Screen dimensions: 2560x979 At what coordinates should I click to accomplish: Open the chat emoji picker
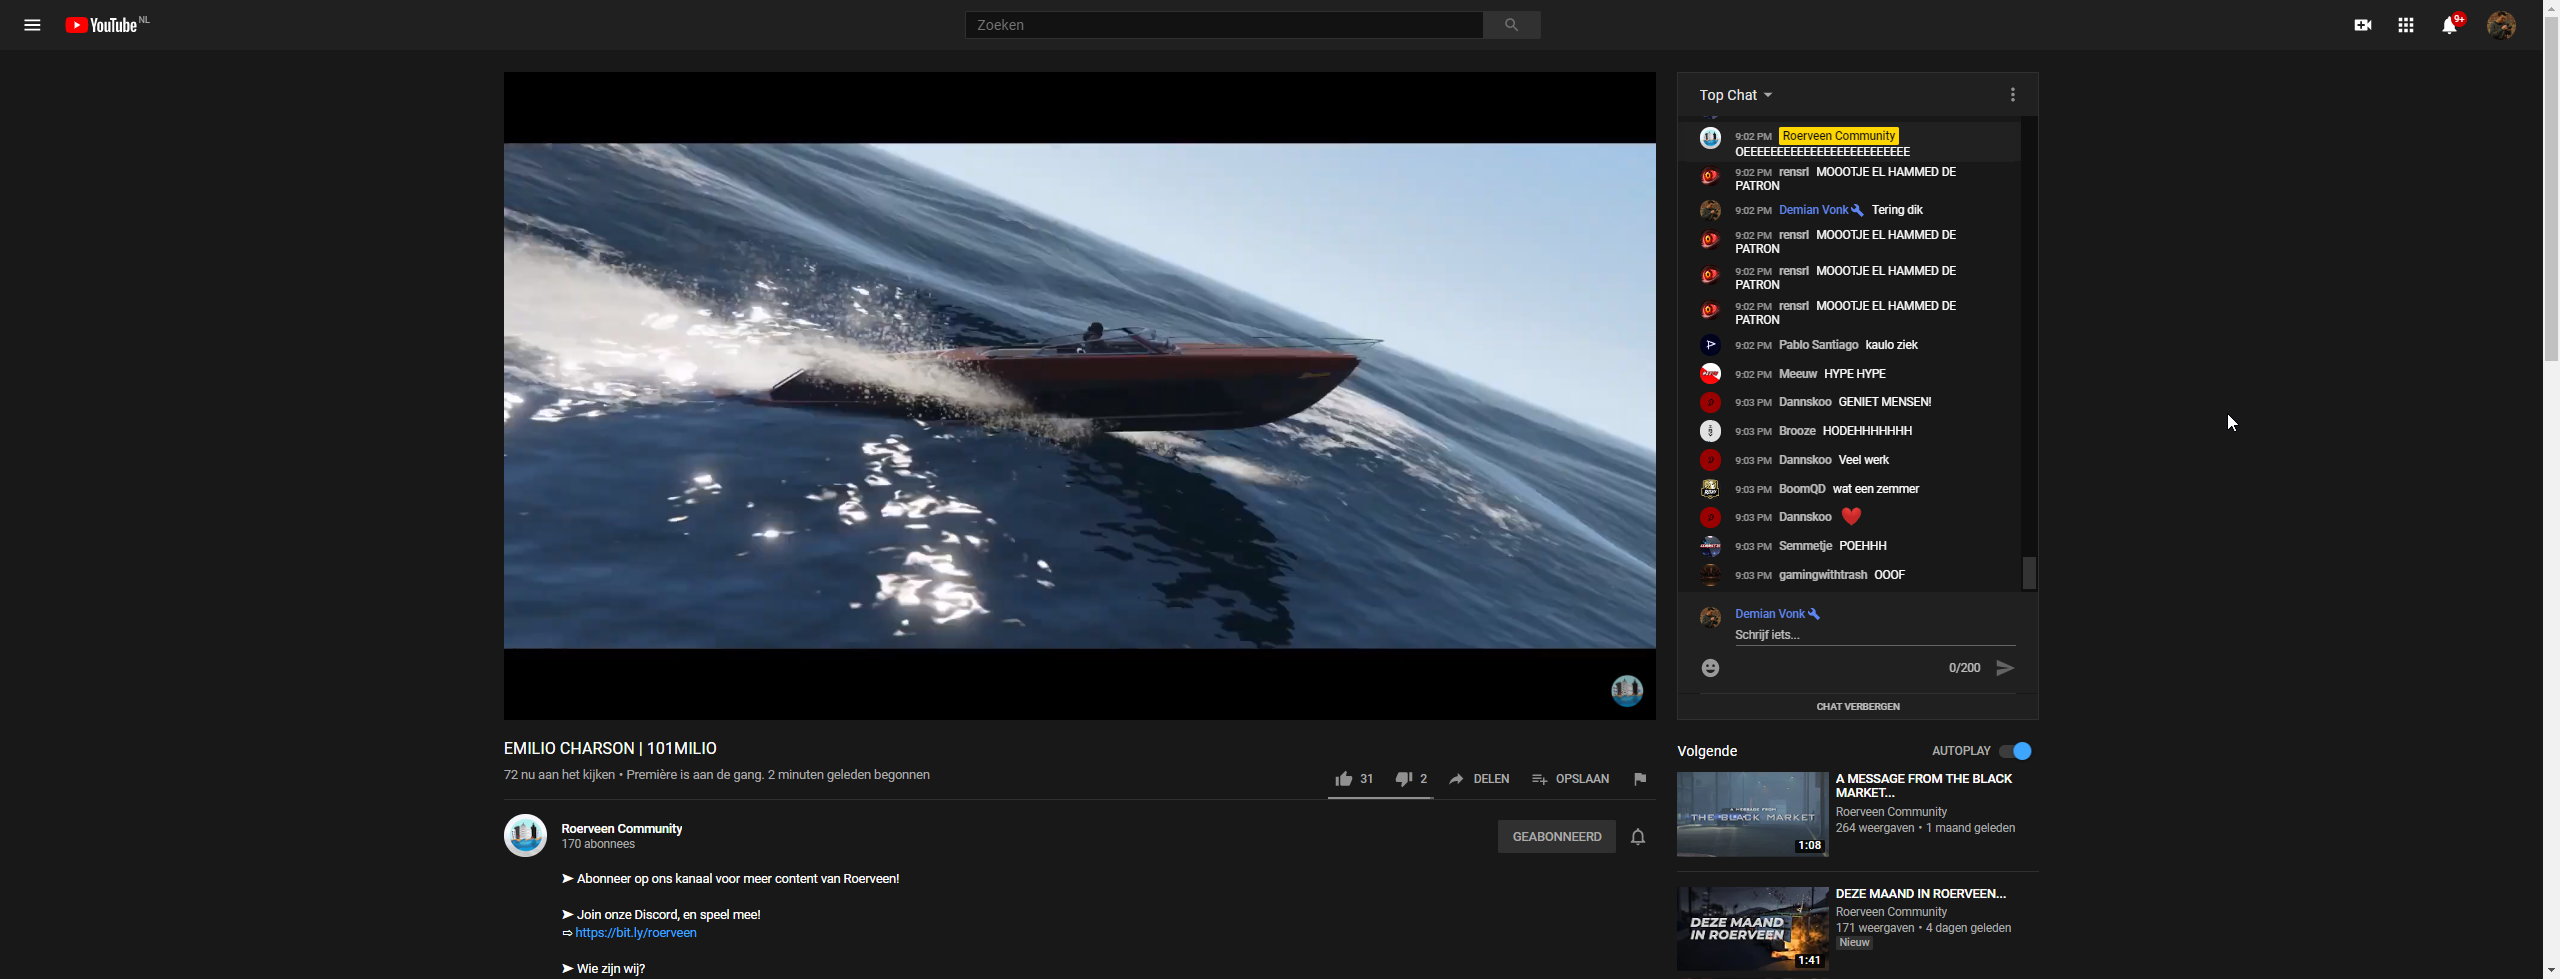click(x=1710, y=668)
